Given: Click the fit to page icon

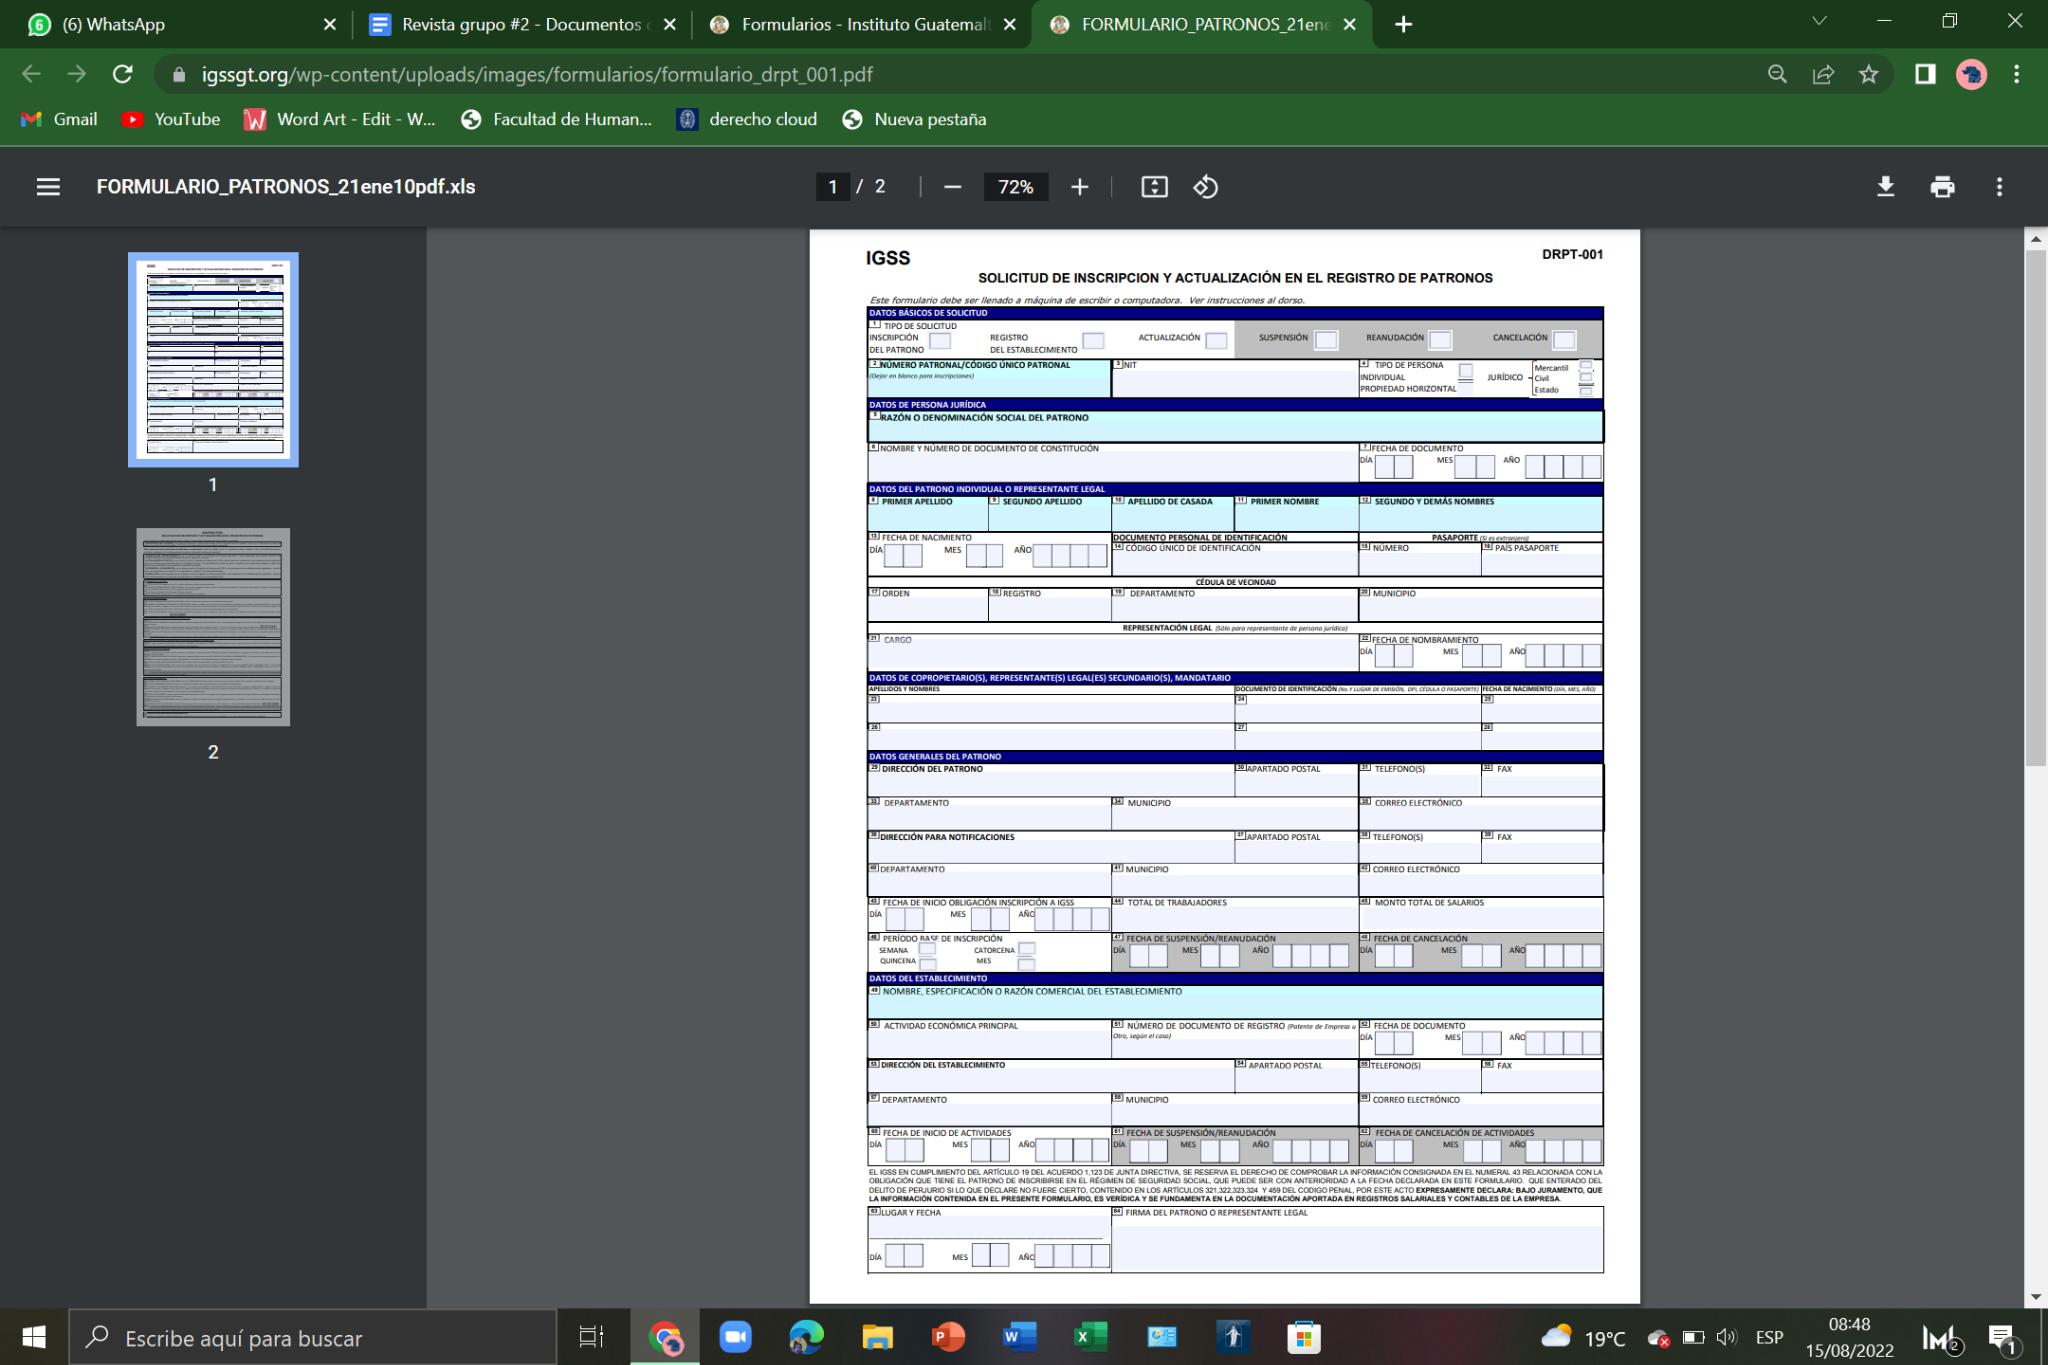Looking at the screenshot, I should tap(1154, 187).
